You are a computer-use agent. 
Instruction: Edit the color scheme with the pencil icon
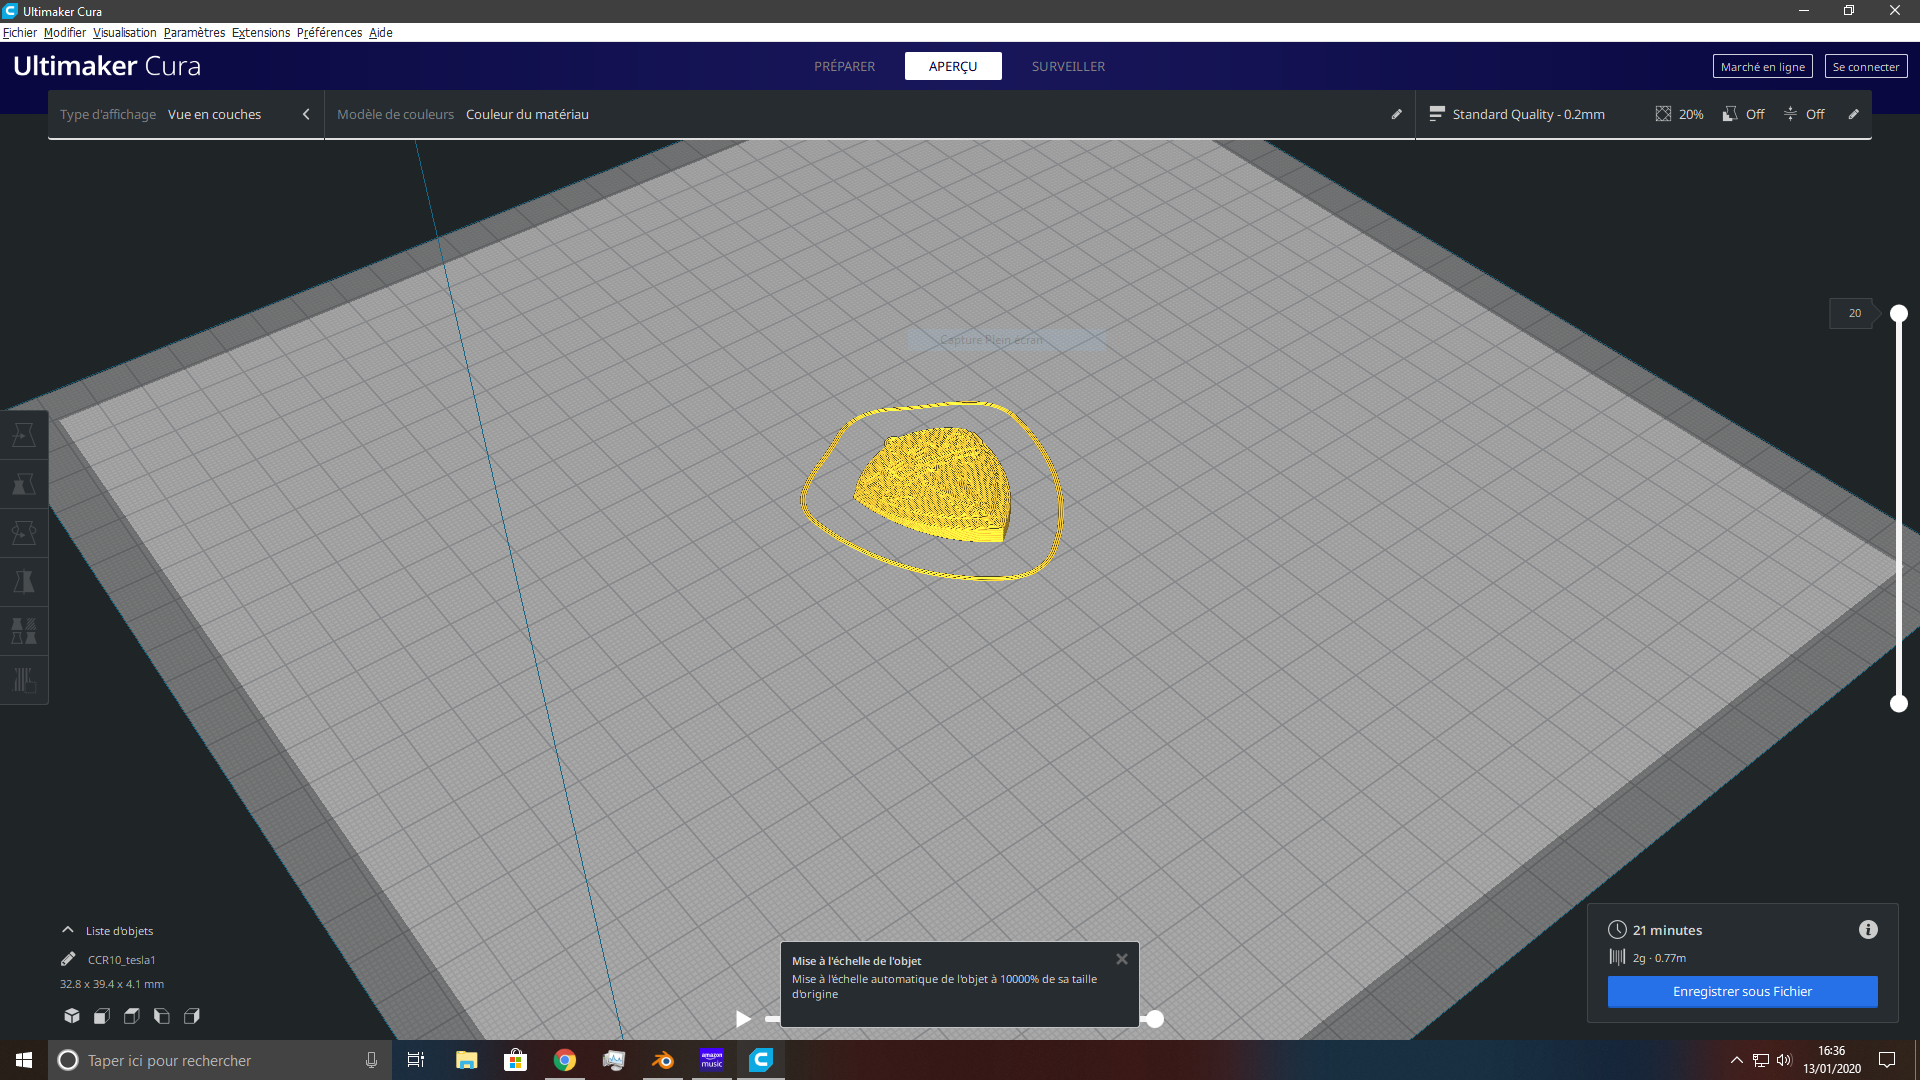tap(1397, 114)
